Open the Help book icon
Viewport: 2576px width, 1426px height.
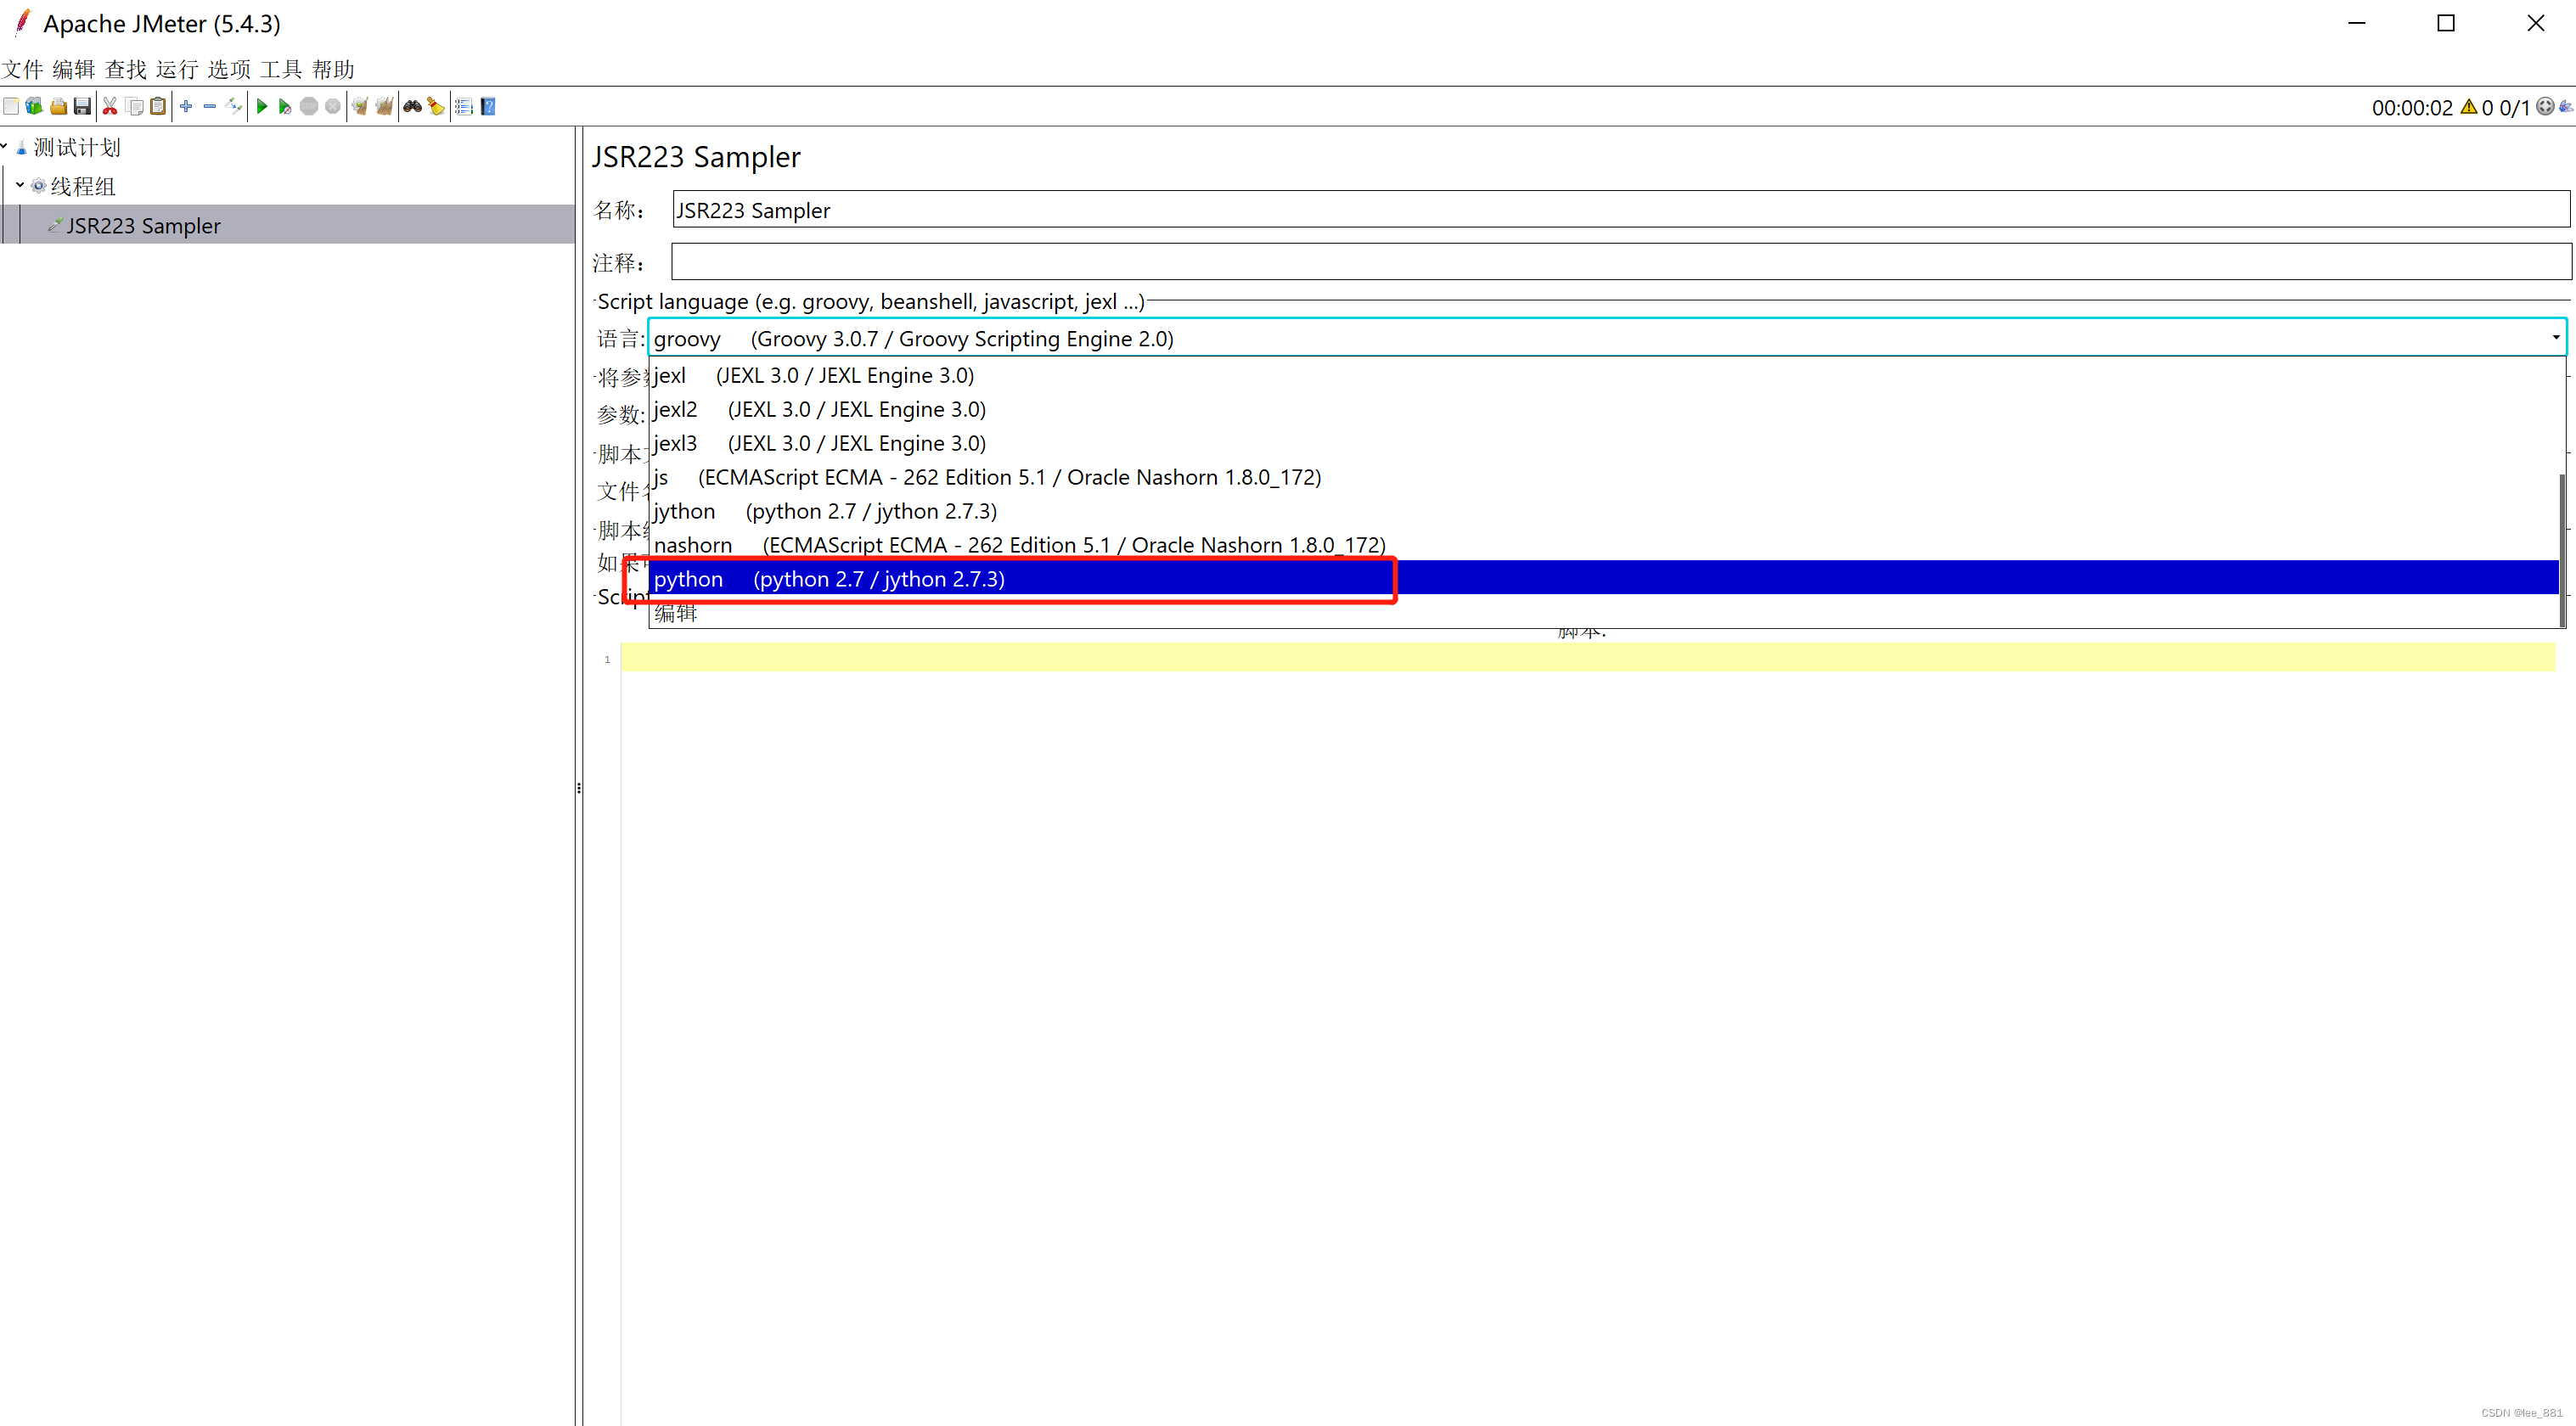coord(488,106)
